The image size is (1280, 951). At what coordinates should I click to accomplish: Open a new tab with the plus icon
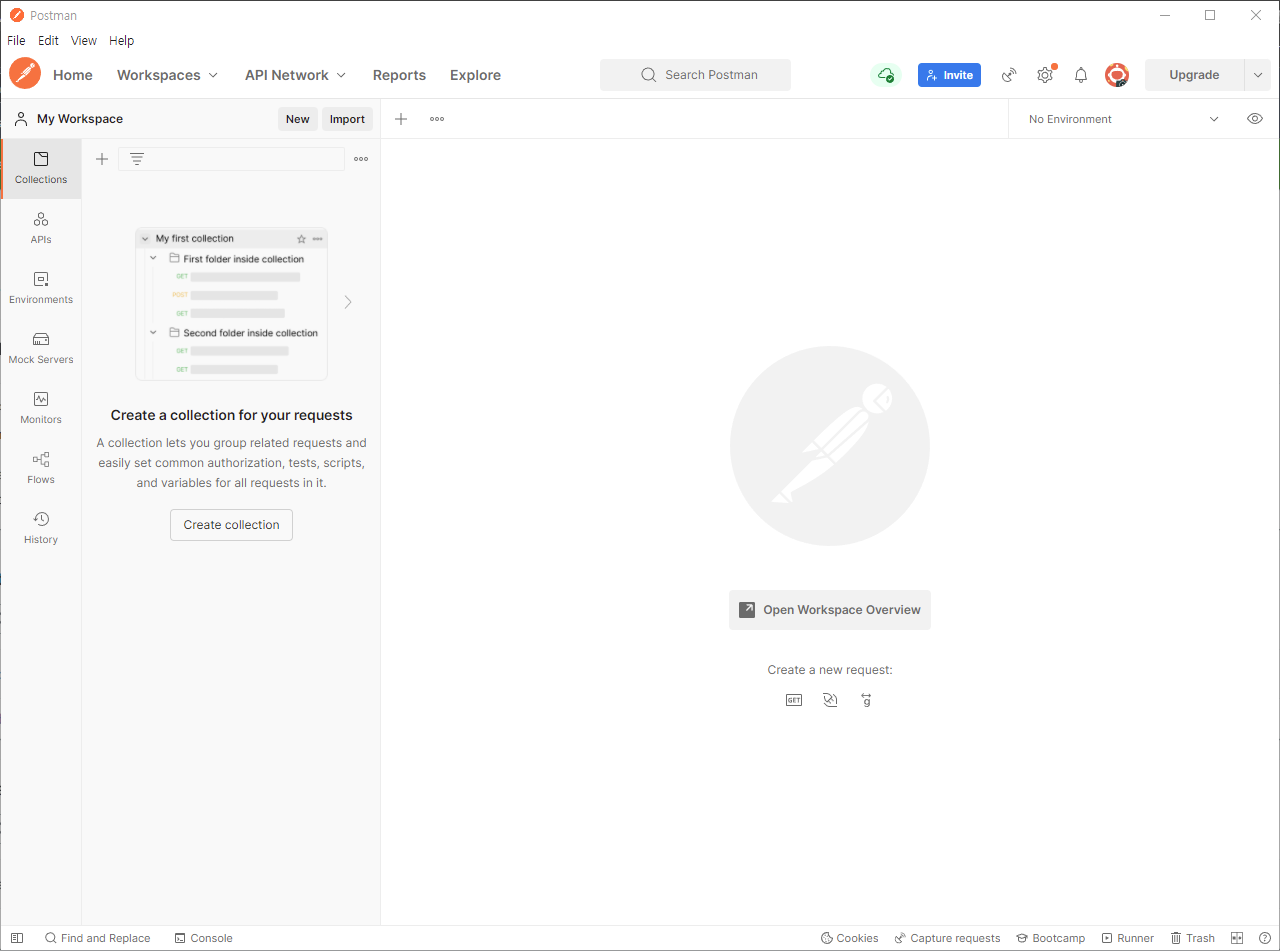(x=401, y=119)
